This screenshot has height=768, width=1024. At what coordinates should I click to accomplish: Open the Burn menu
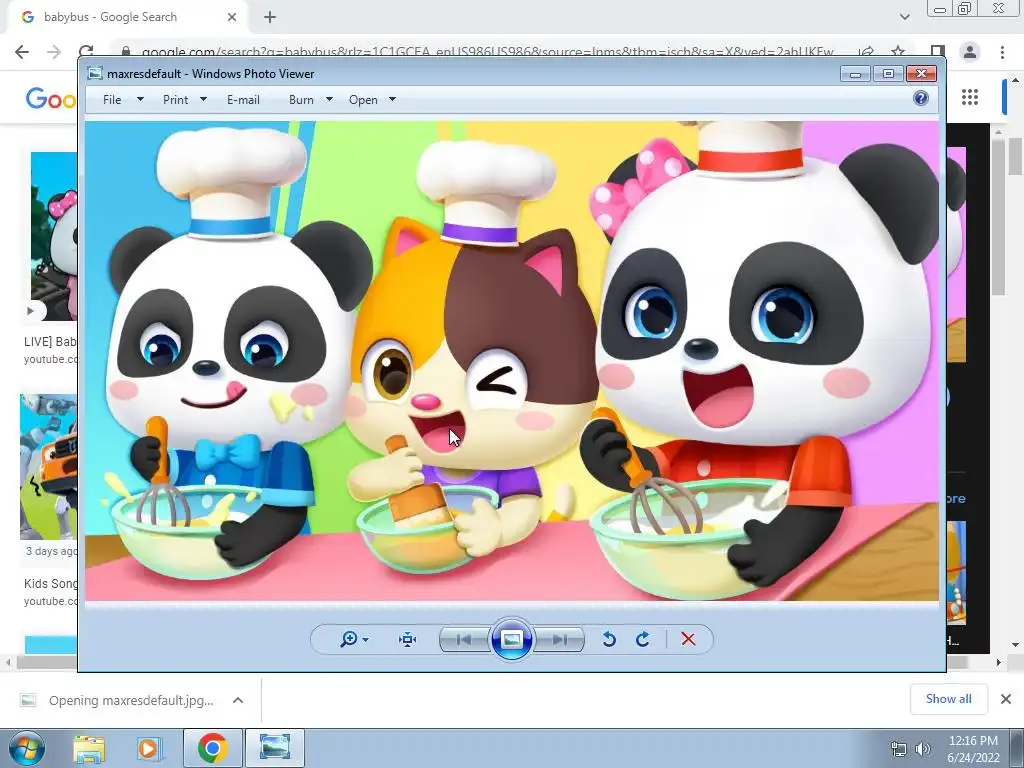(x=301, y=100)
